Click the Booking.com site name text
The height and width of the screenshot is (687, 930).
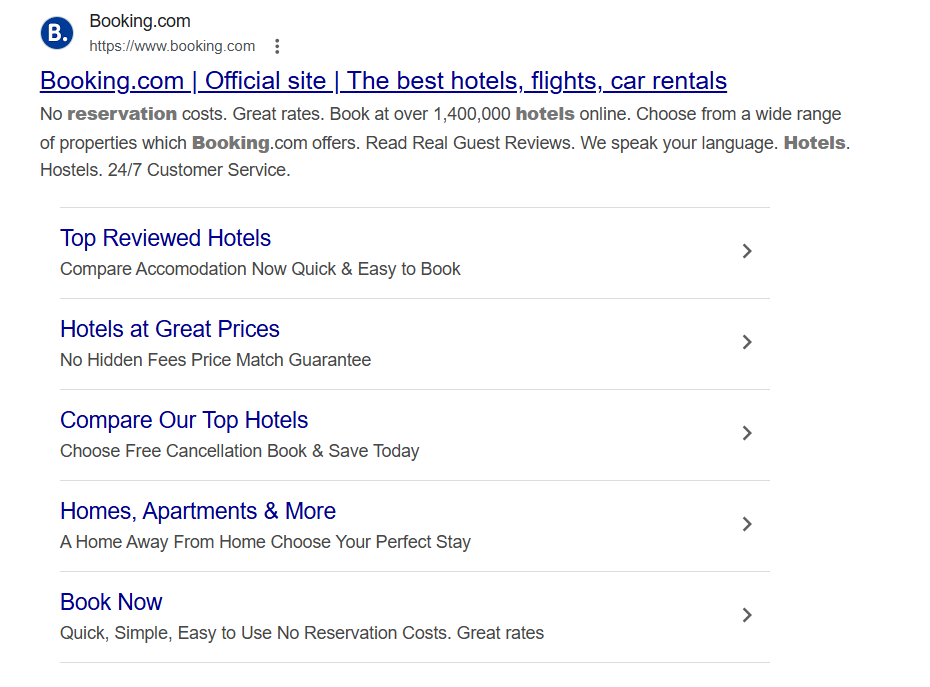click(140, 21)
